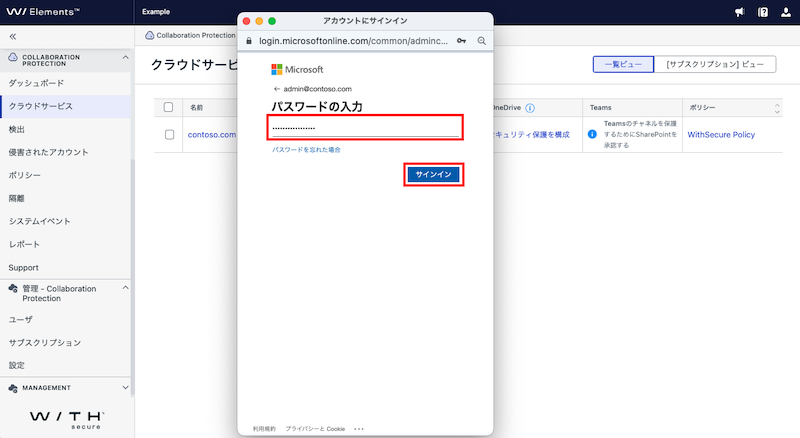Click the Microsoft logo

[x=297, y=69]
